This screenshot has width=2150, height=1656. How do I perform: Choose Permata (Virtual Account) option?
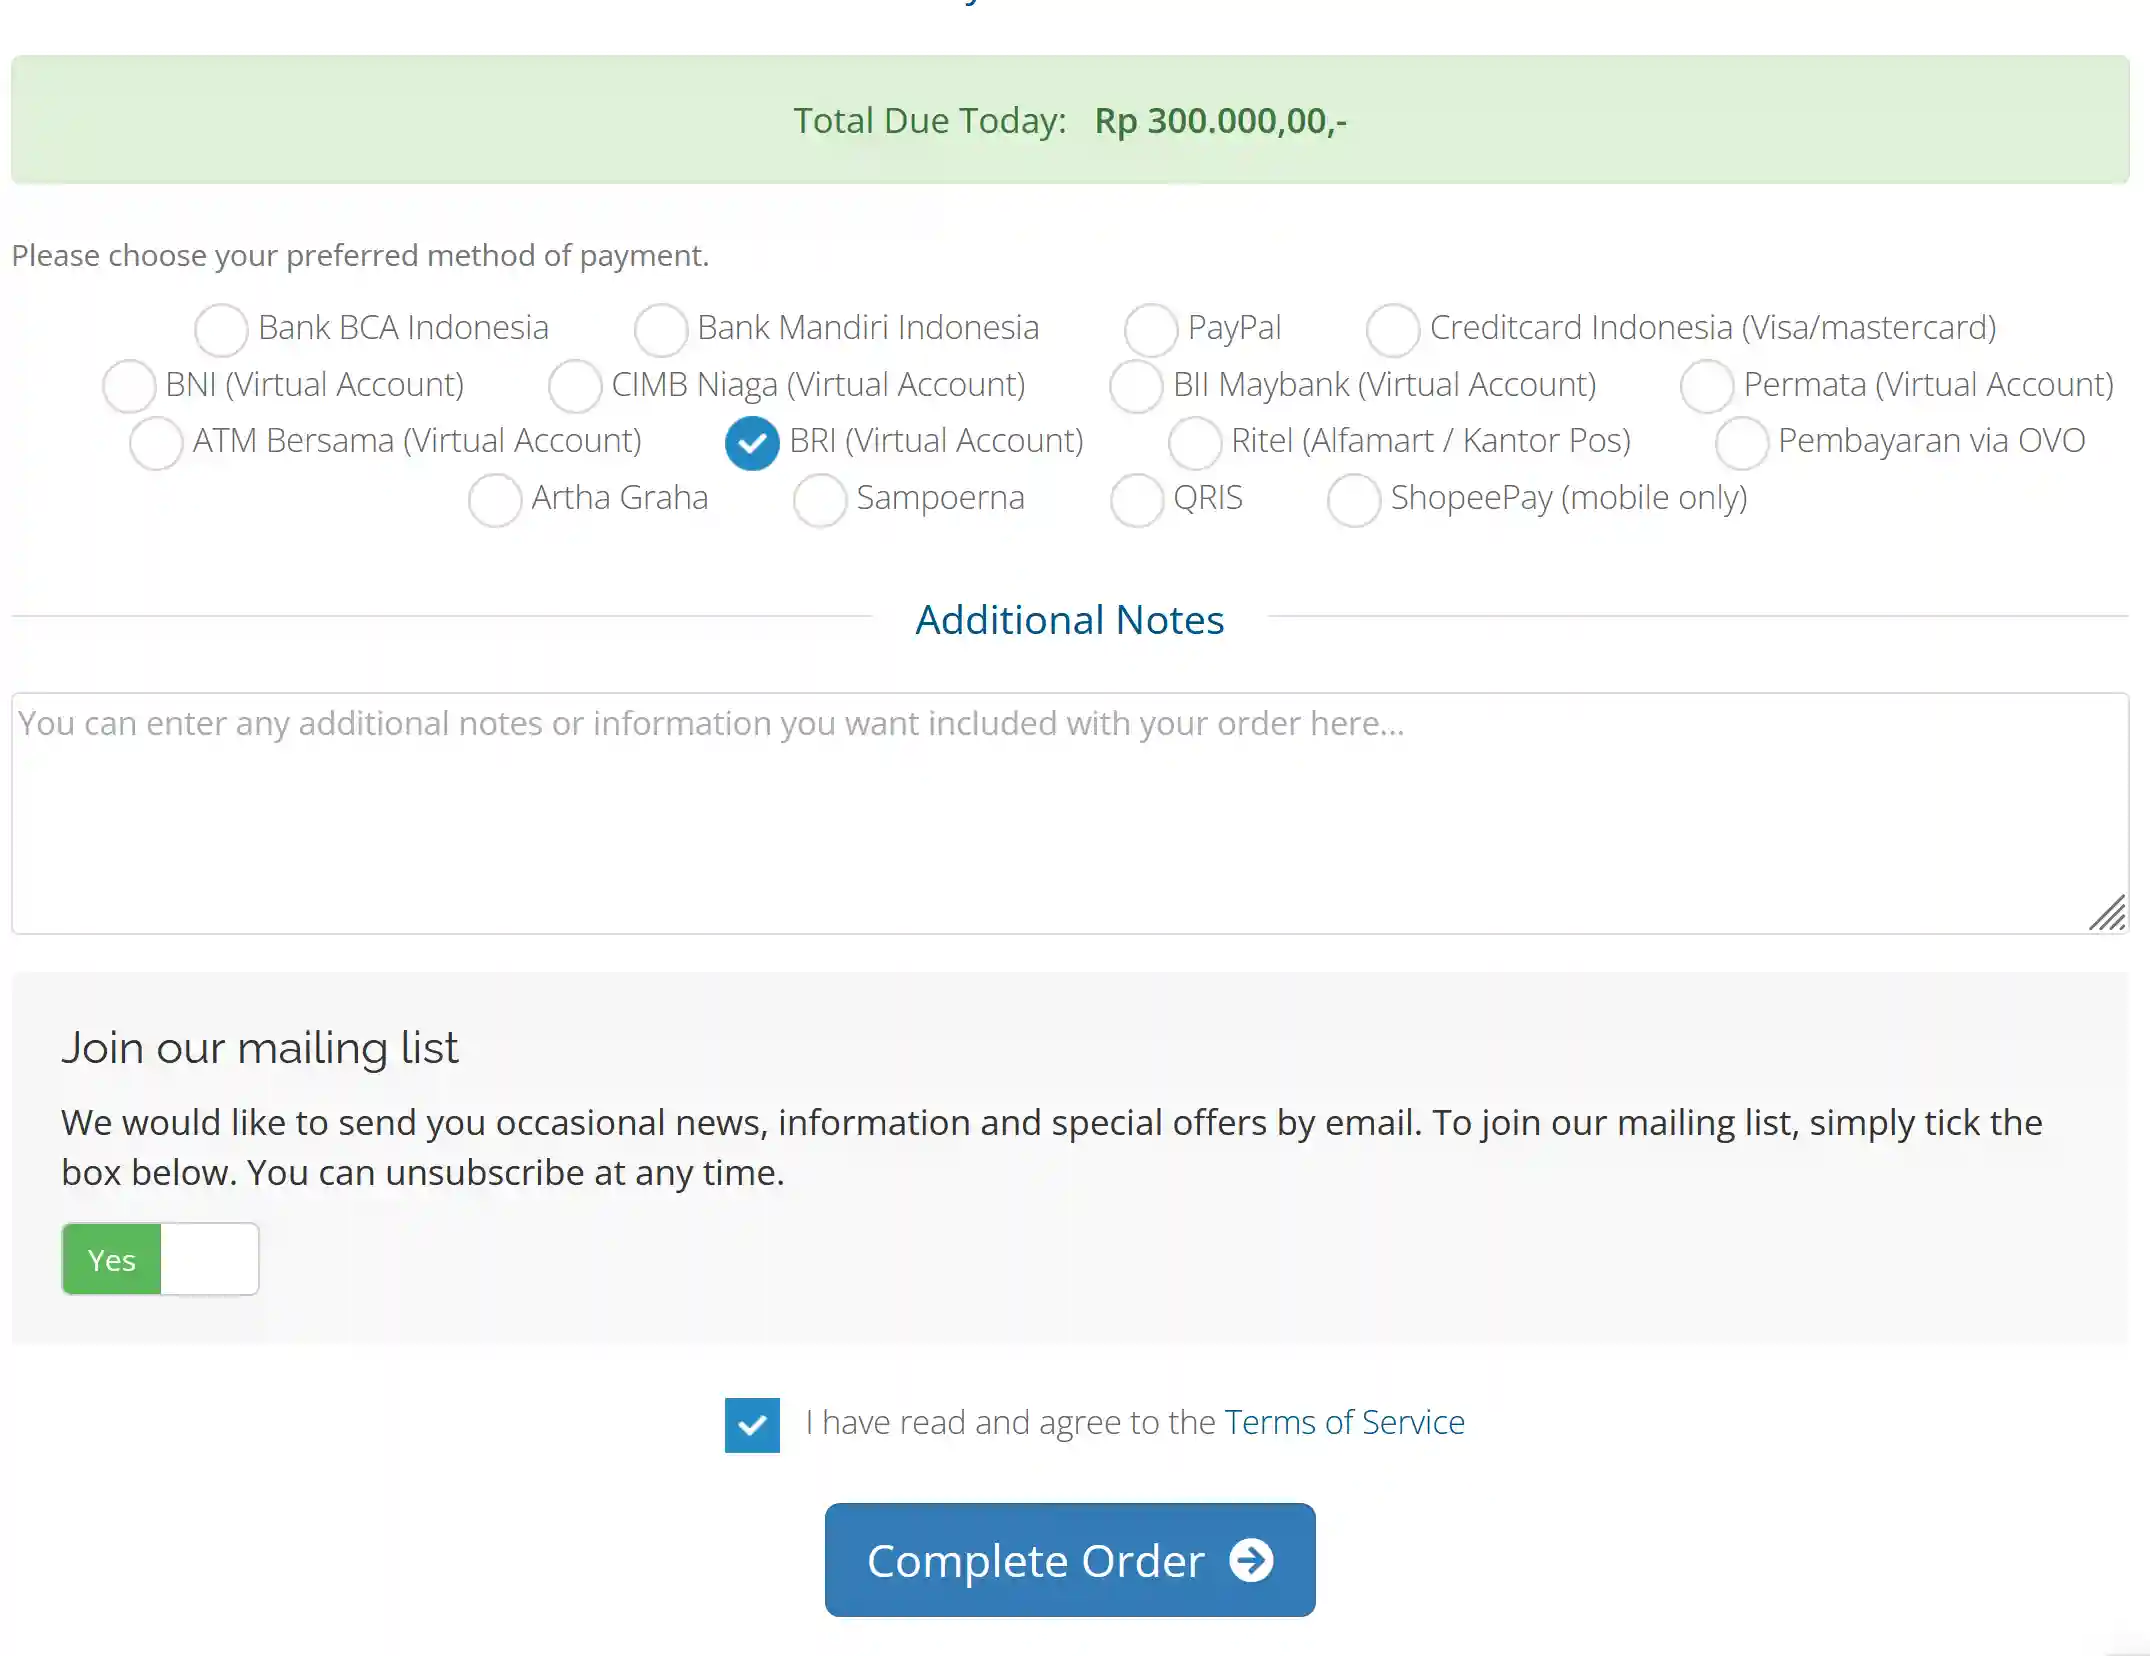tap(1707, 386)
